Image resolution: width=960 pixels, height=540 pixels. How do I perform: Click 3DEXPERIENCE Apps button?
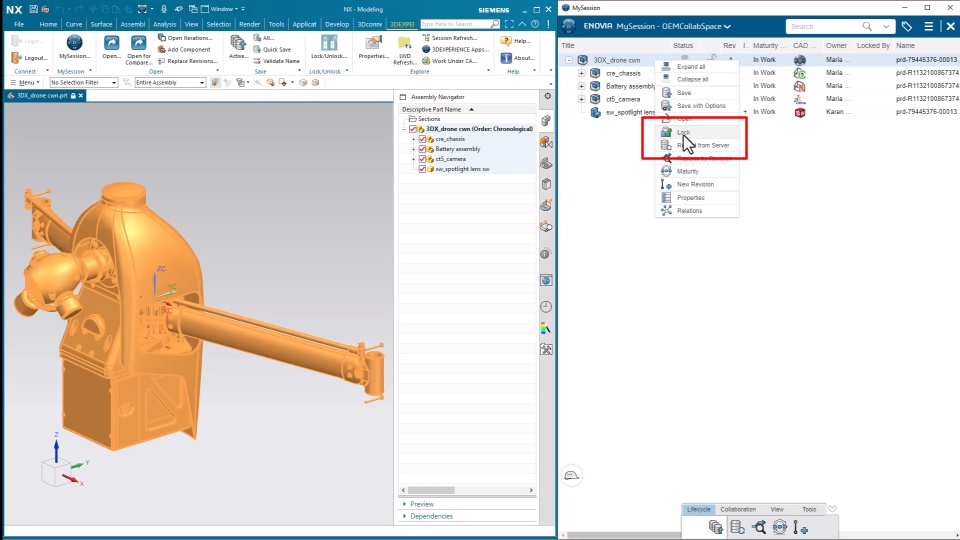click(455, 49)
